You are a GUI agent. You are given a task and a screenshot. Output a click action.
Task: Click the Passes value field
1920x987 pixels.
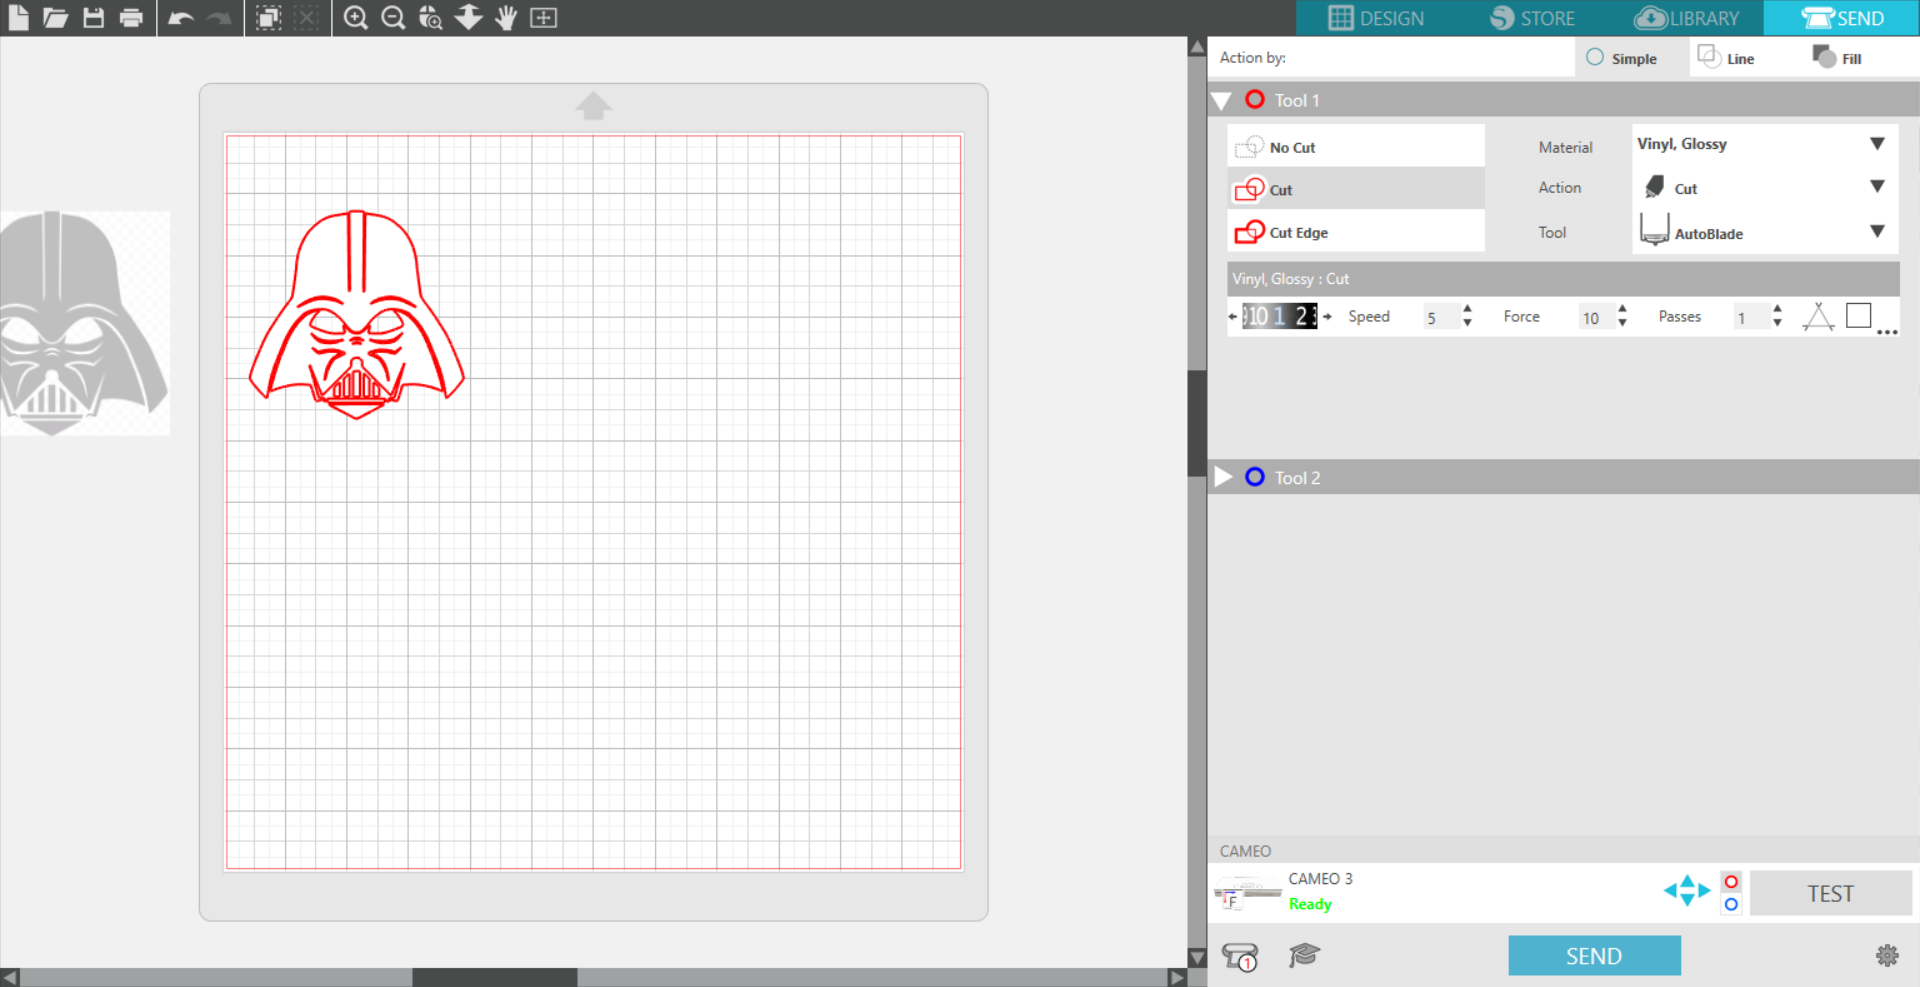[1751, 317]
